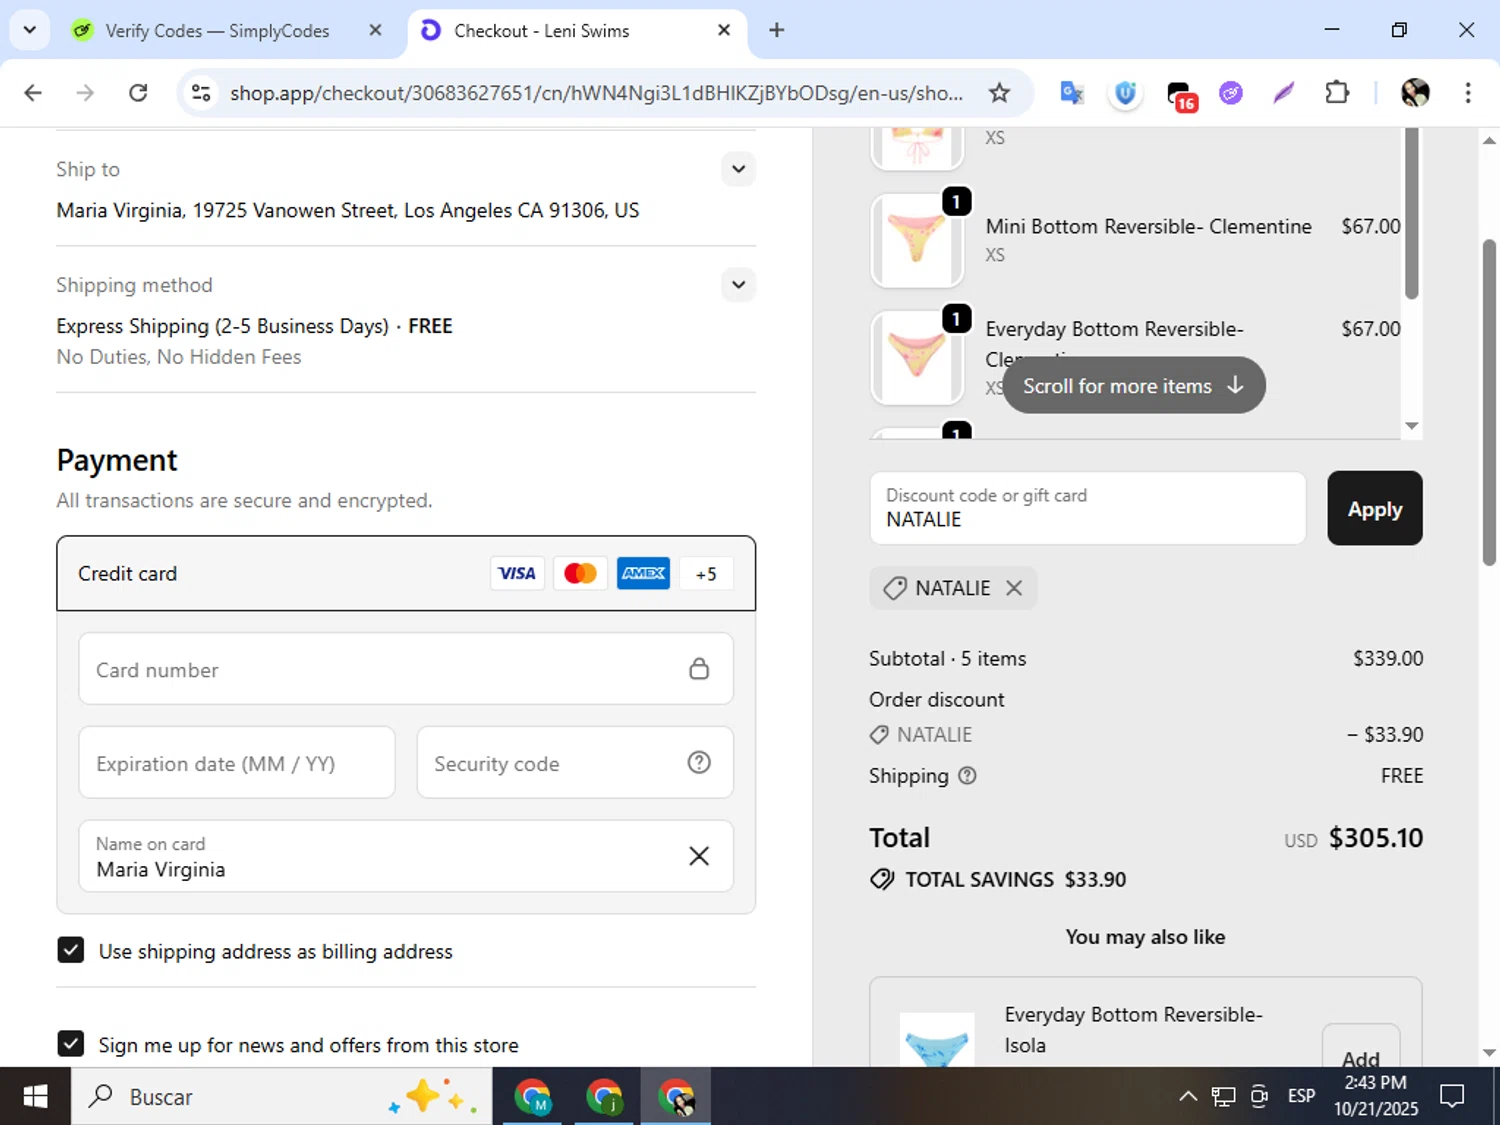Click Mini Bottom Reversible- Clementine thumbnail
Viewport: 1500px width, 1125px height.
click(x=917, y=241)
